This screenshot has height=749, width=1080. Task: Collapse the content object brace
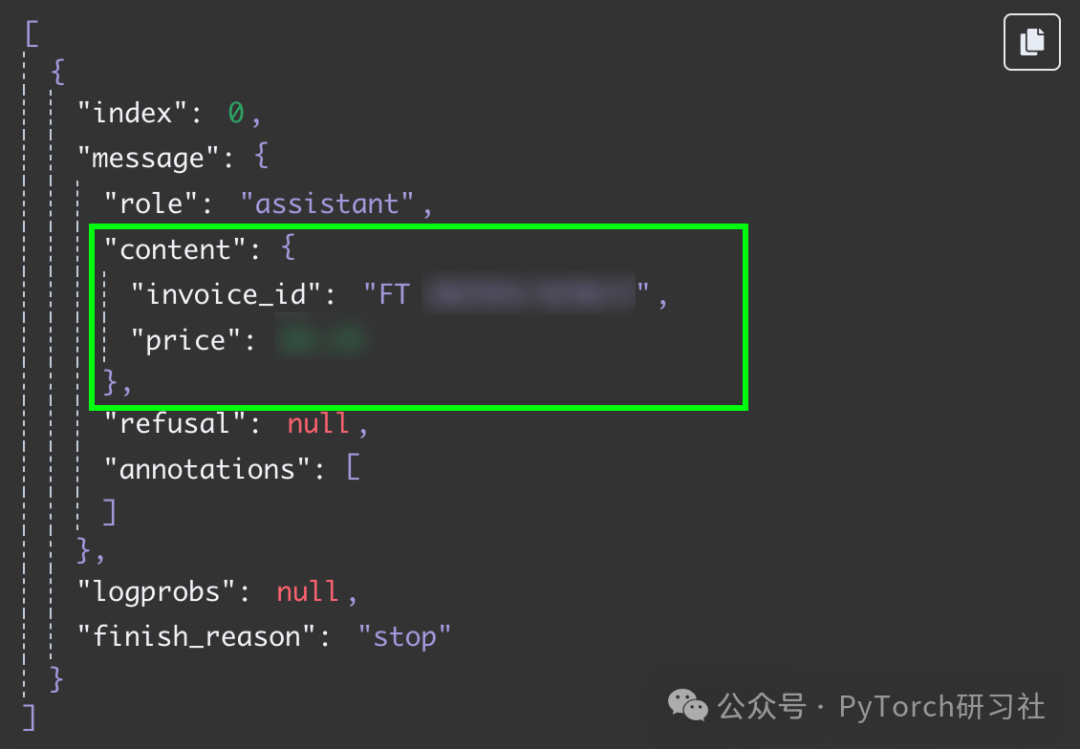point(288,247)
